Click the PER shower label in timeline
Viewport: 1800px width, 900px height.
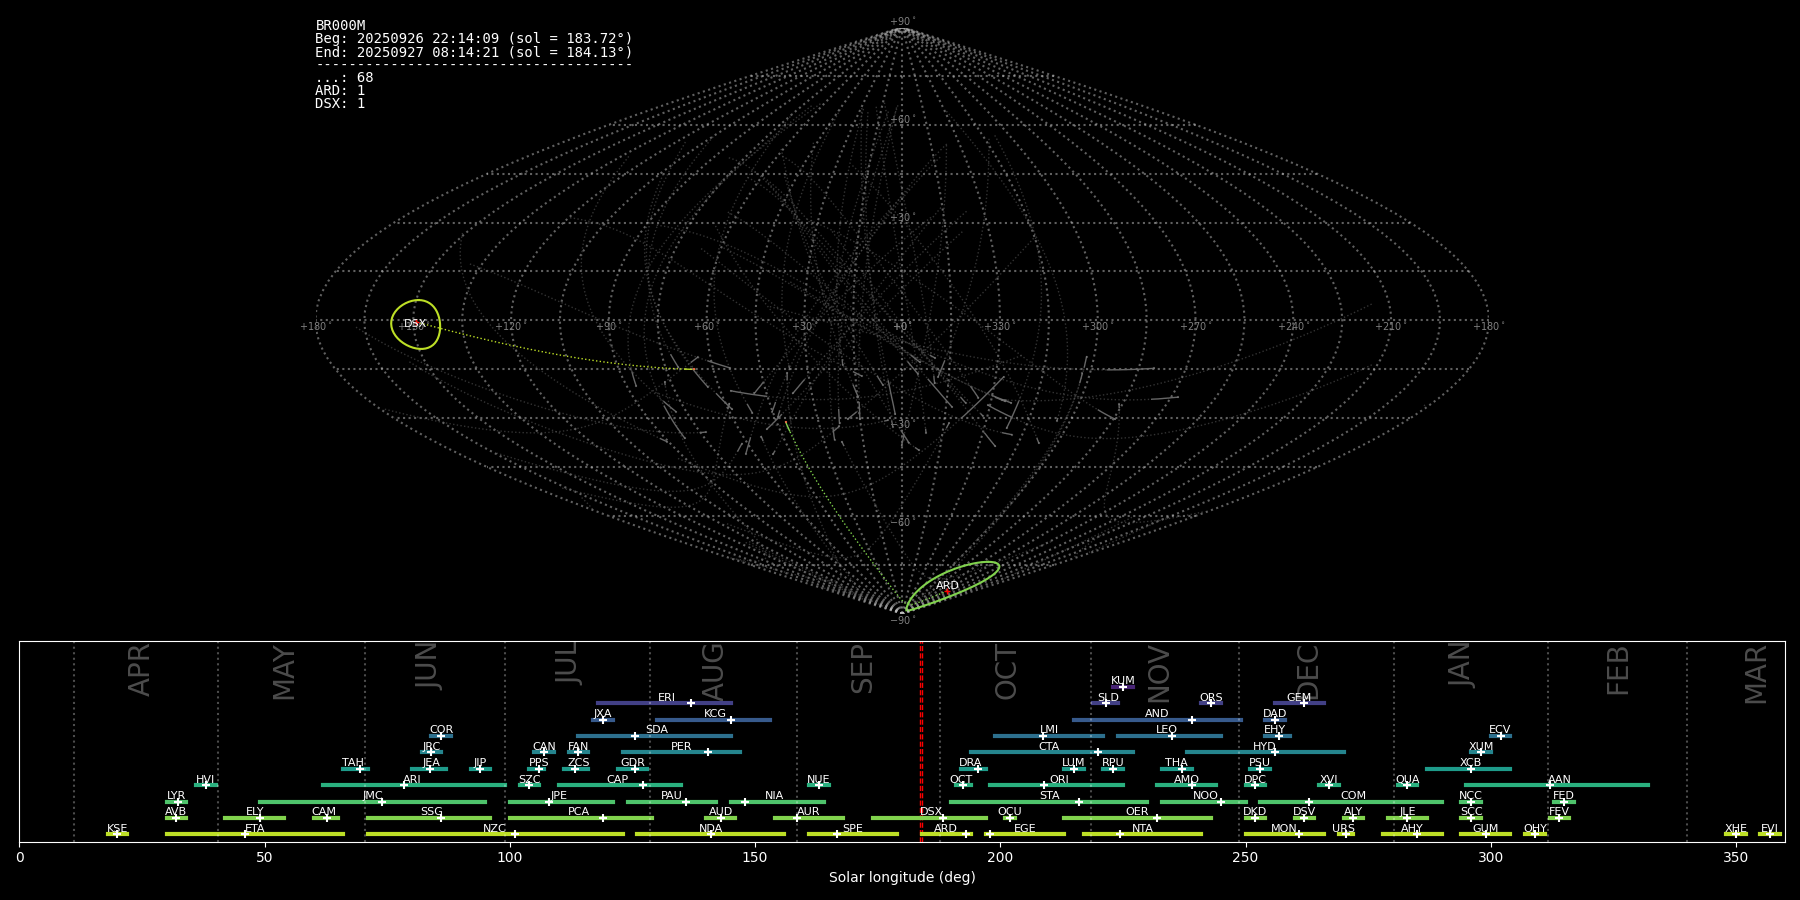(681, 747)
